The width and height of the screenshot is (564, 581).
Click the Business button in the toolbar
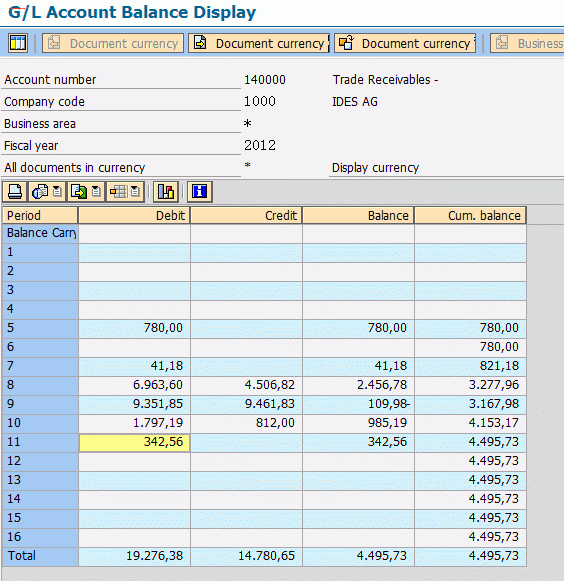tap(527, 43)
